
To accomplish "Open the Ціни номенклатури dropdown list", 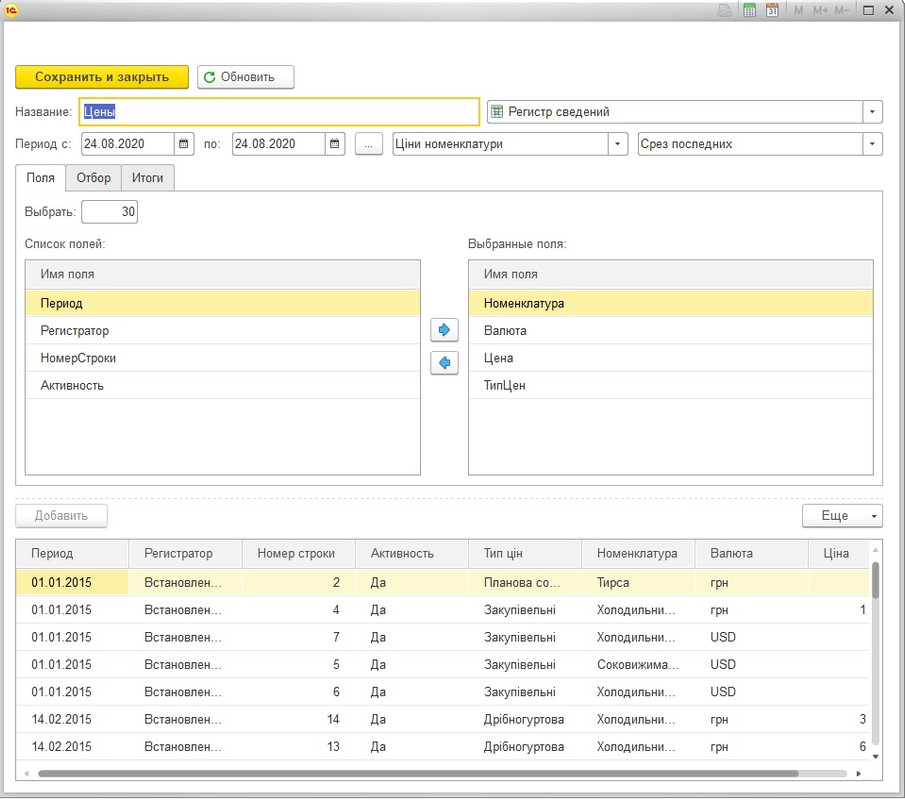I will [x=618, y=144].
